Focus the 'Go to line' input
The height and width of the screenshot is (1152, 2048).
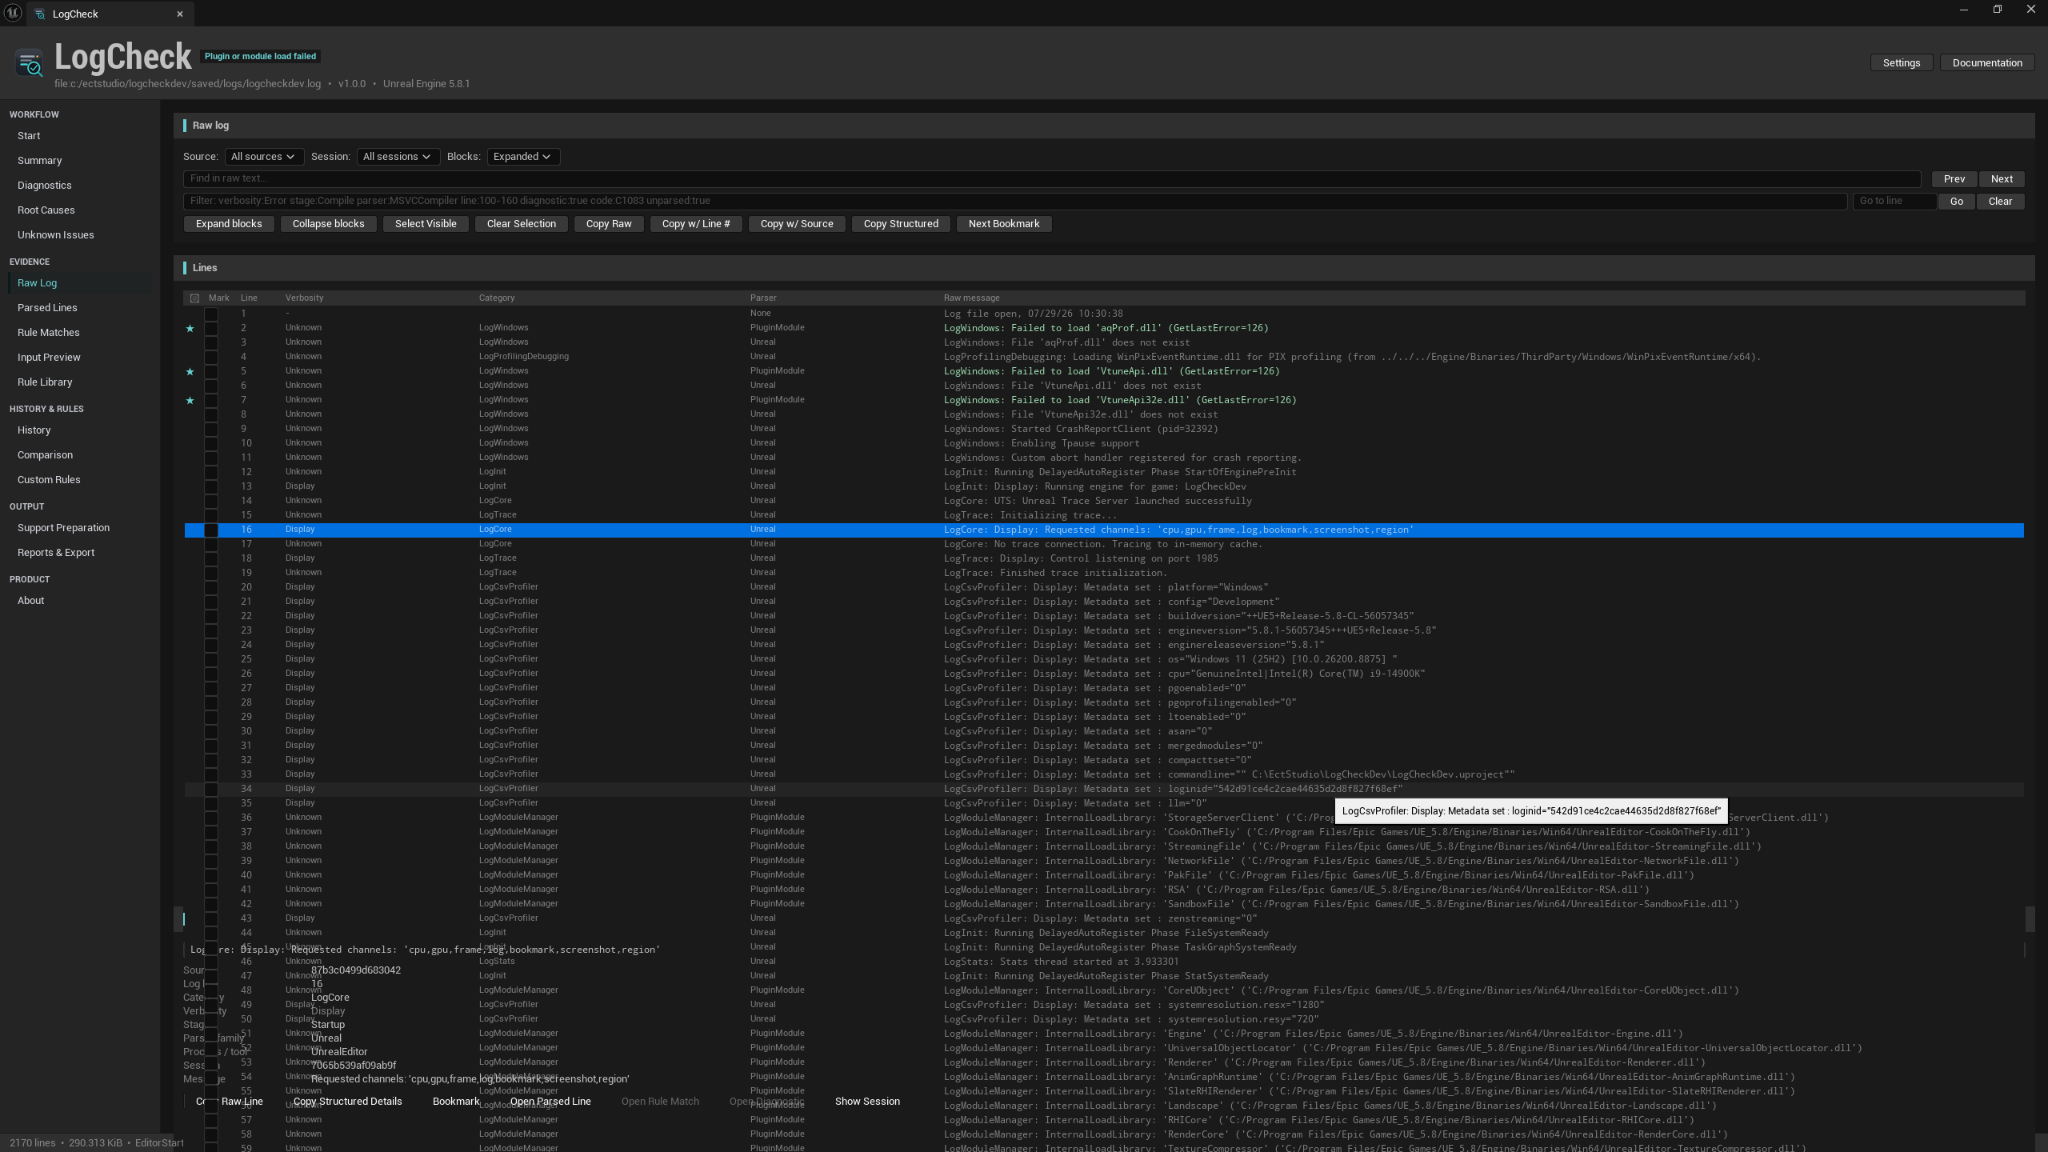coord(1894,201)
